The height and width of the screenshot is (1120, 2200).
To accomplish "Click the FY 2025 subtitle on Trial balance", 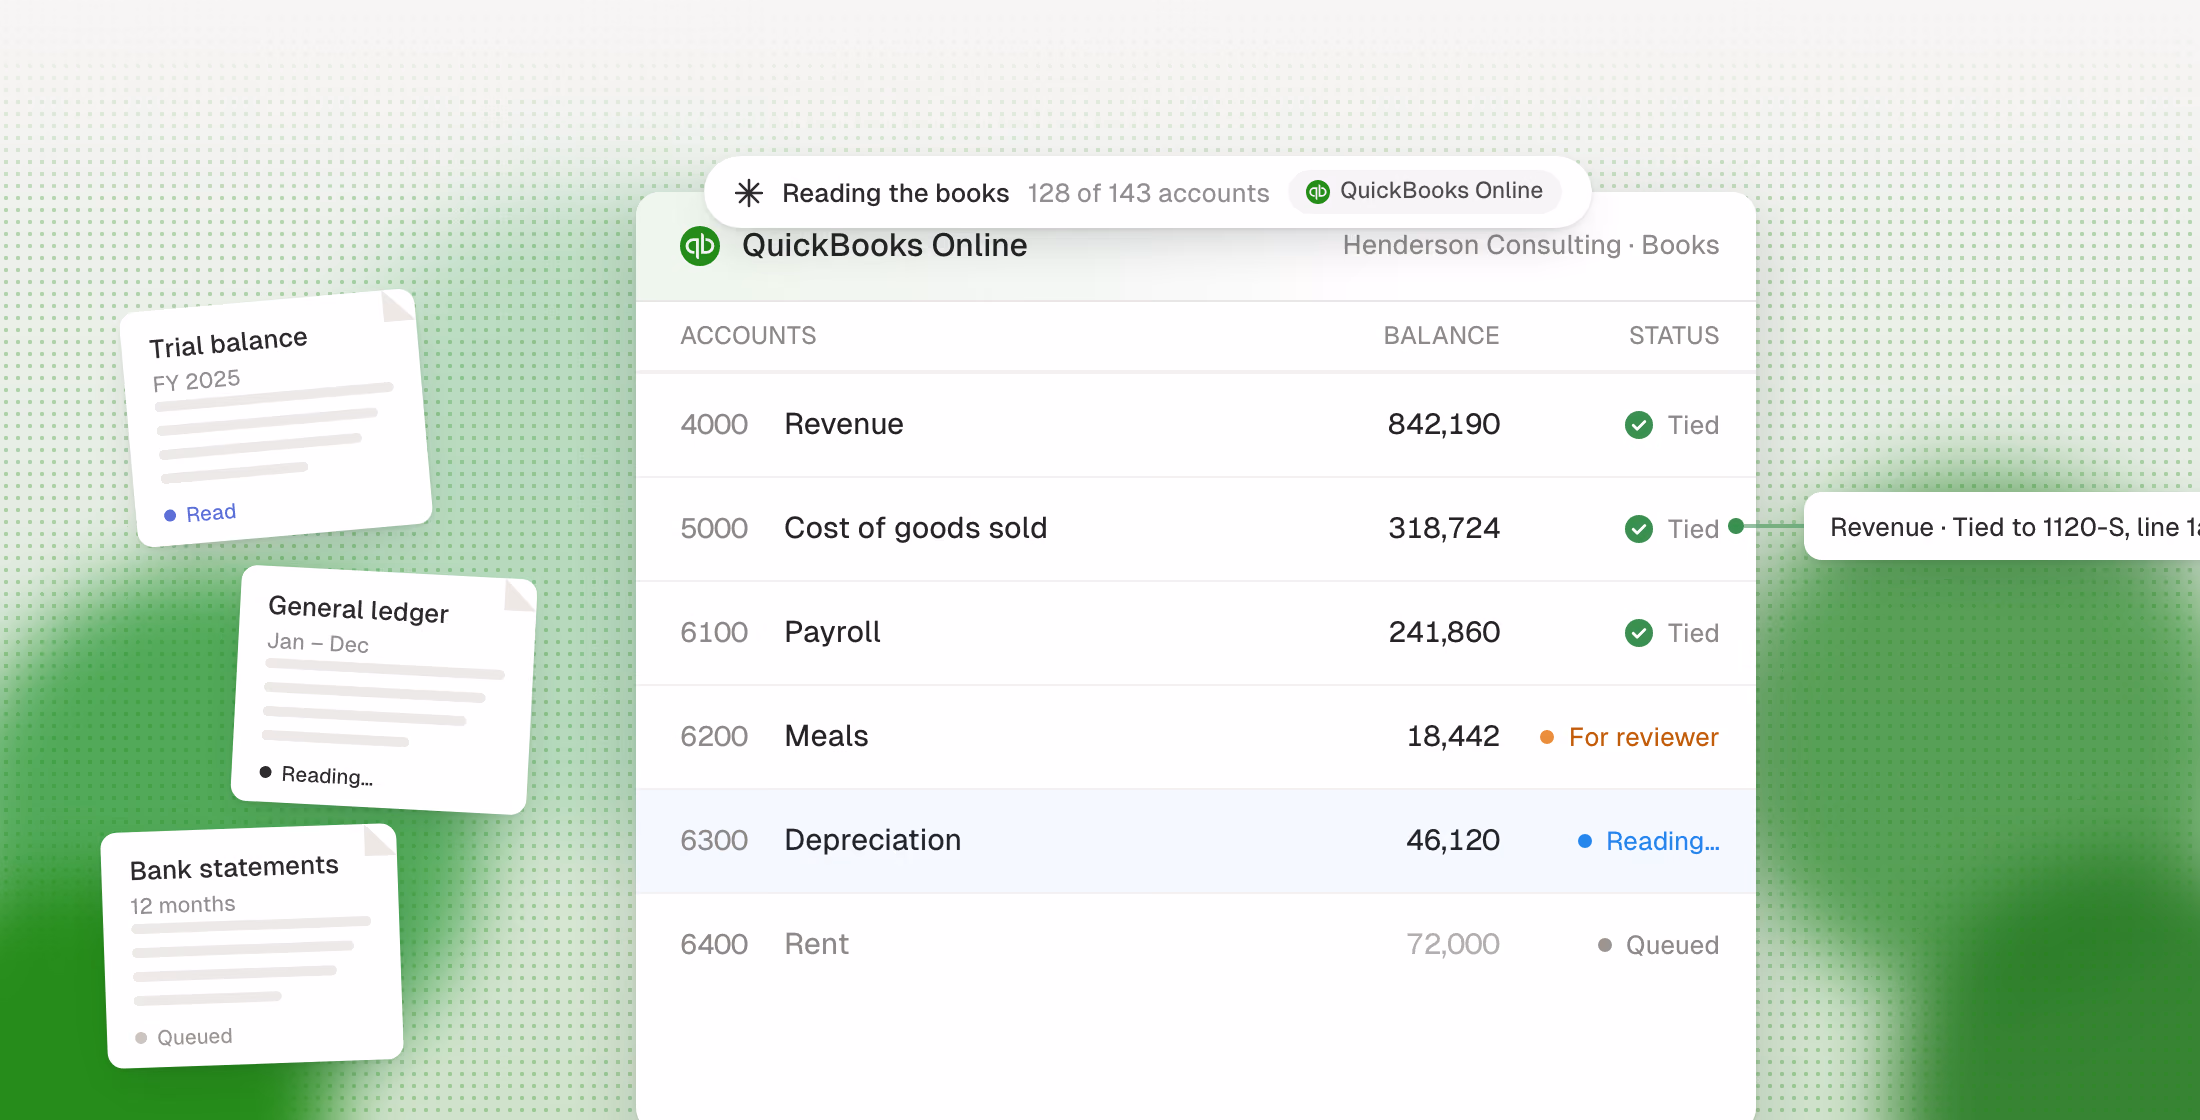I will pyautogui.click(x=196, y=381).
